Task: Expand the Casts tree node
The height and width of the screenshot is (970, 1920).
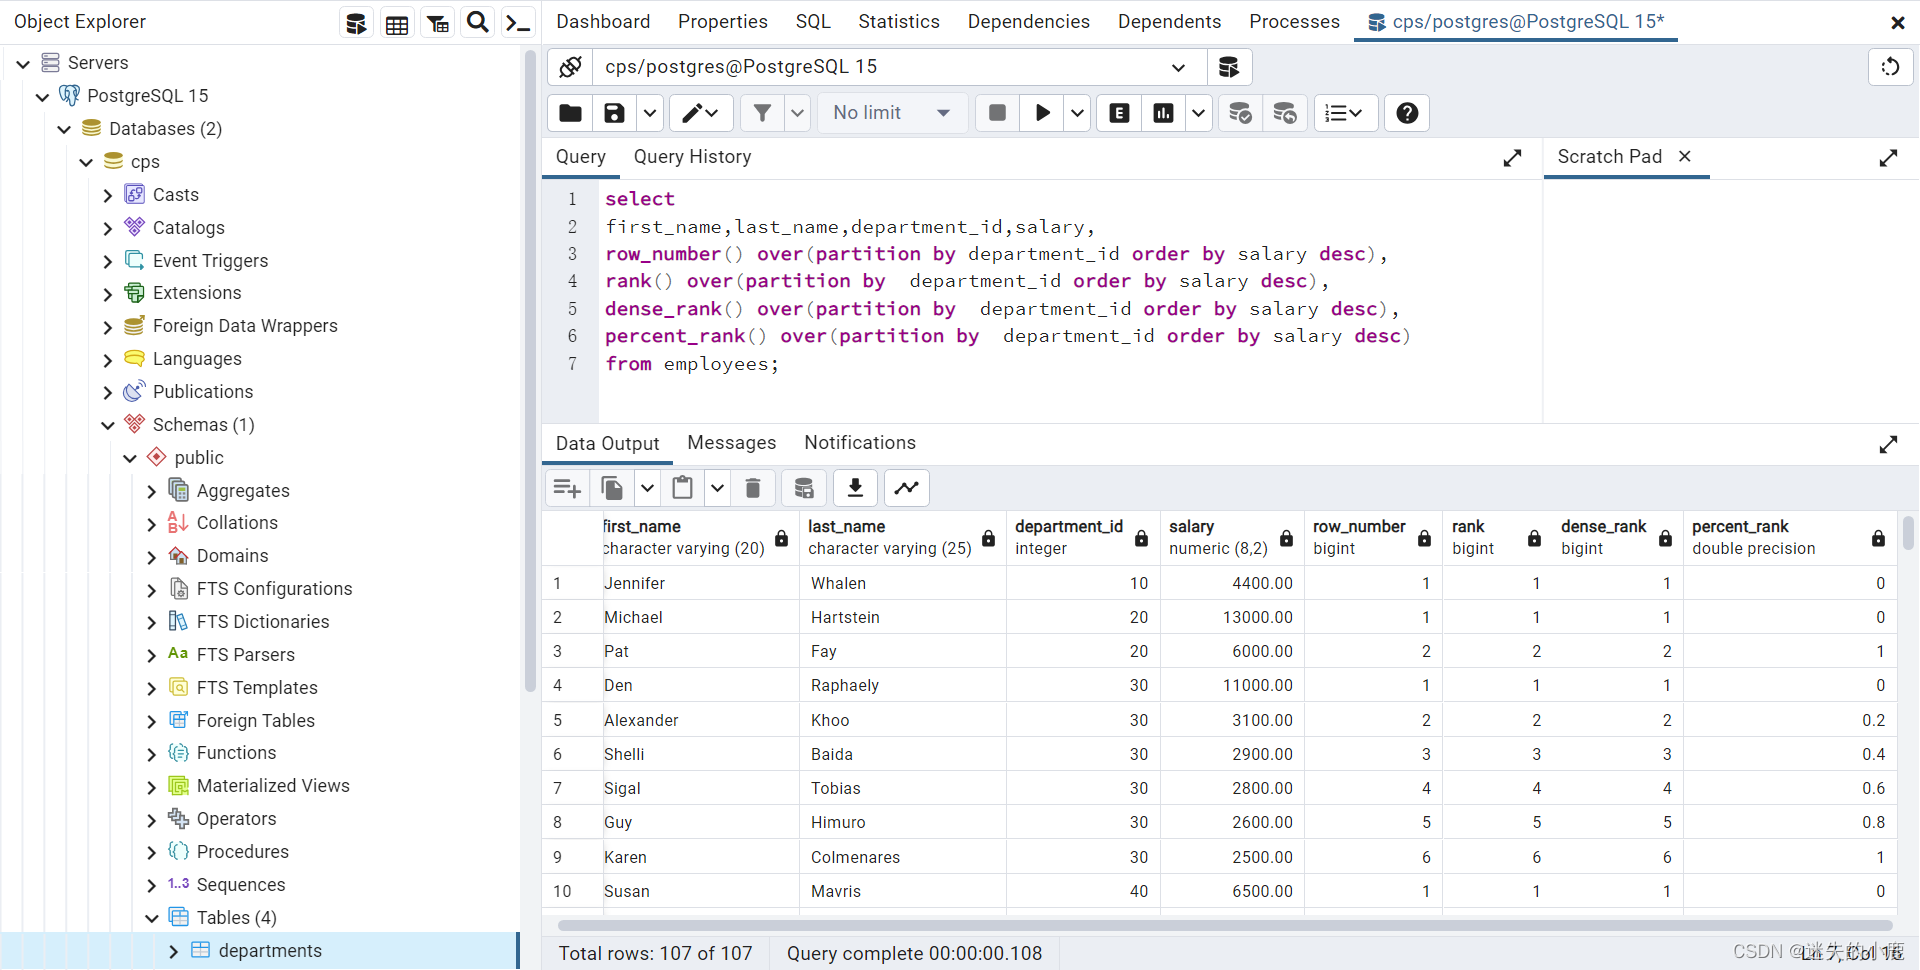Action: 108,196
